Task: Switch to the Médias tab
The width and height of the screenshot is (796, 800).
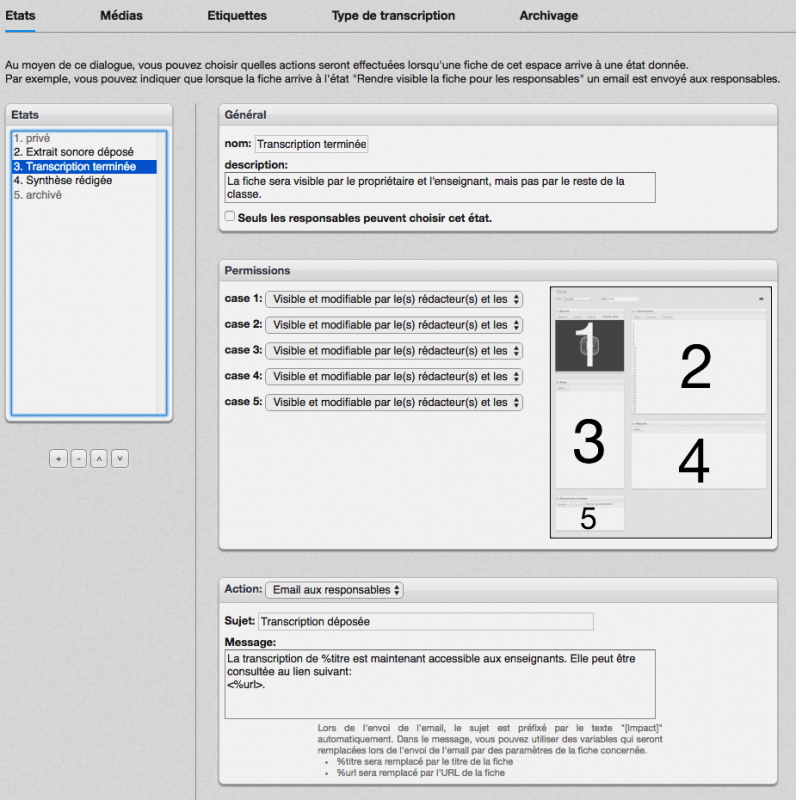Action: click(x=121, y=16)
